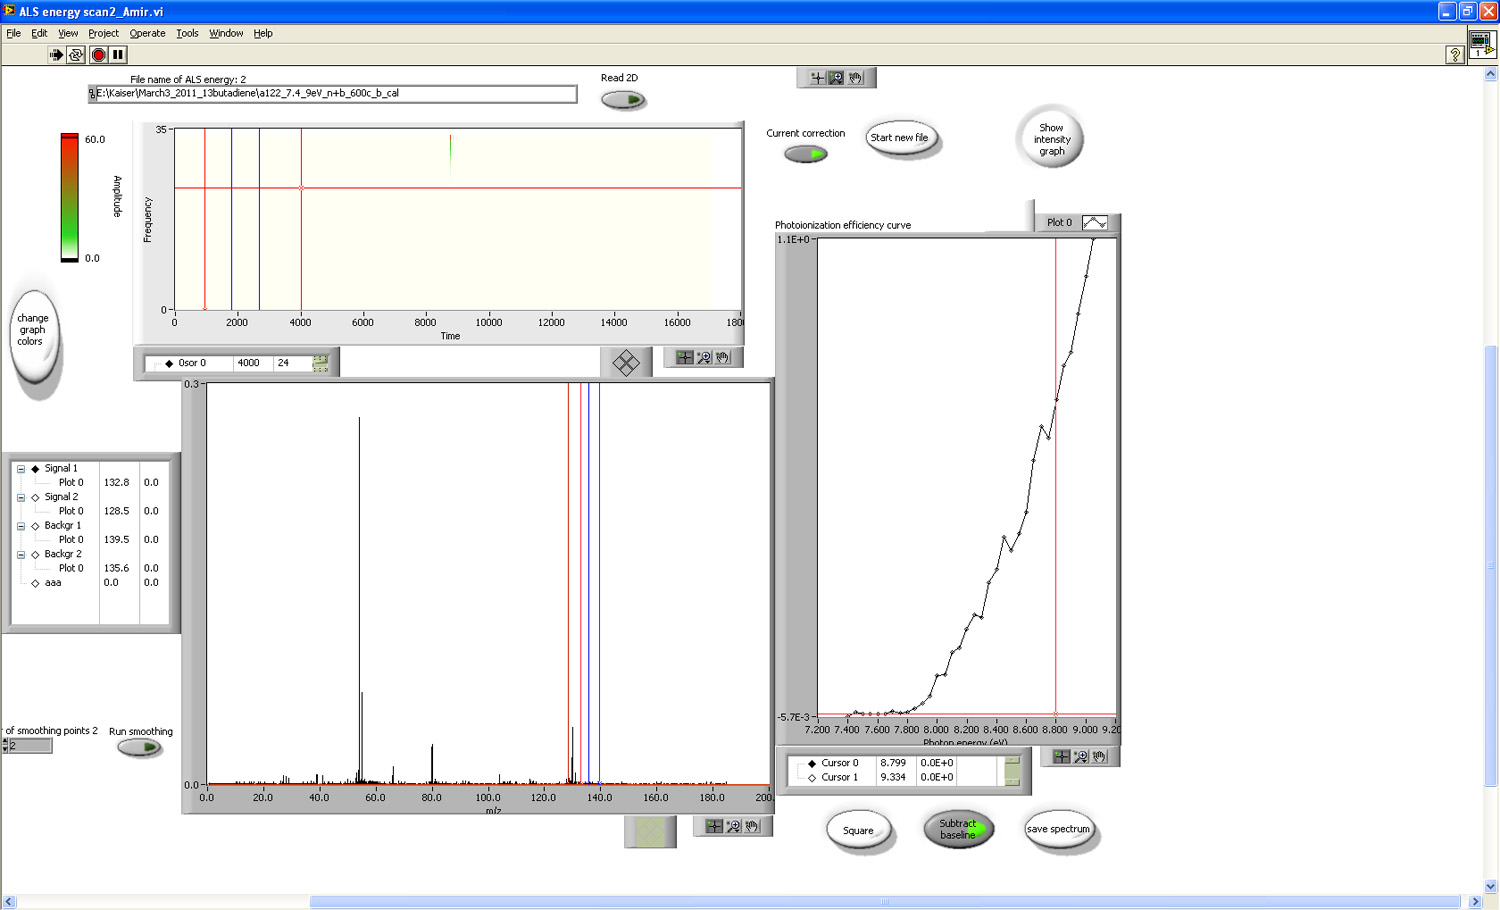
Task: Click the diamond cursor mover control
Action: point(626,363)
